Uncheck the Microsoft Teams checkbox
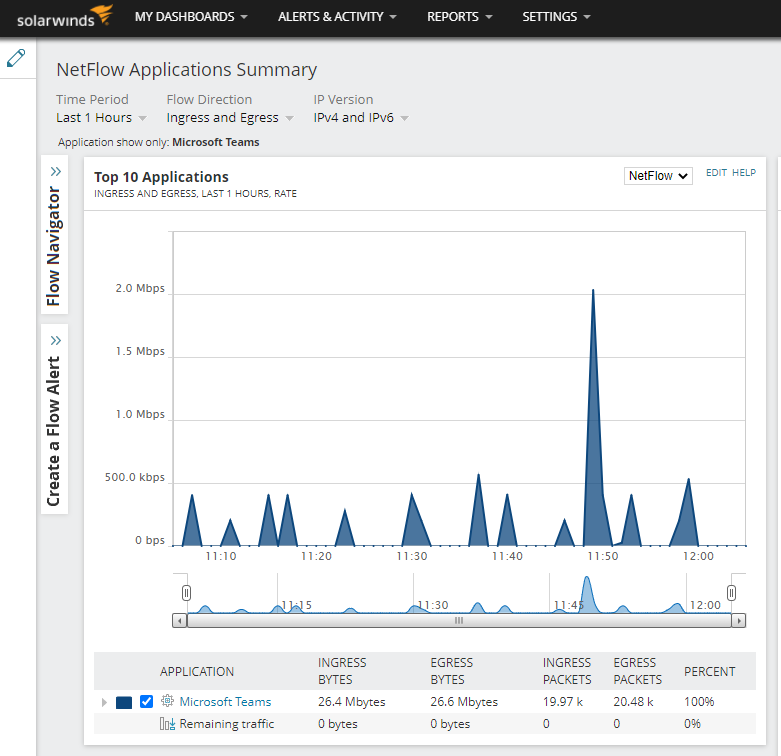 tap(146, 702)
